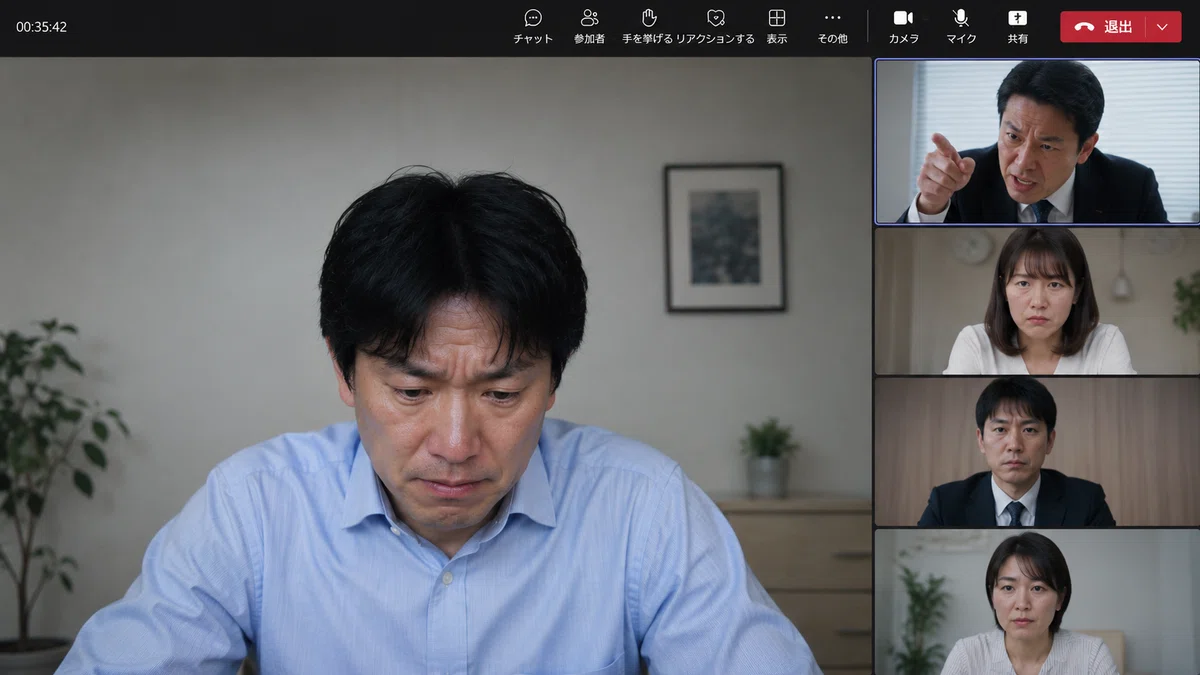Viewport: 1200px width, 675px height.
Task: Click the main speaker video
Action: (x=435, y=366)
